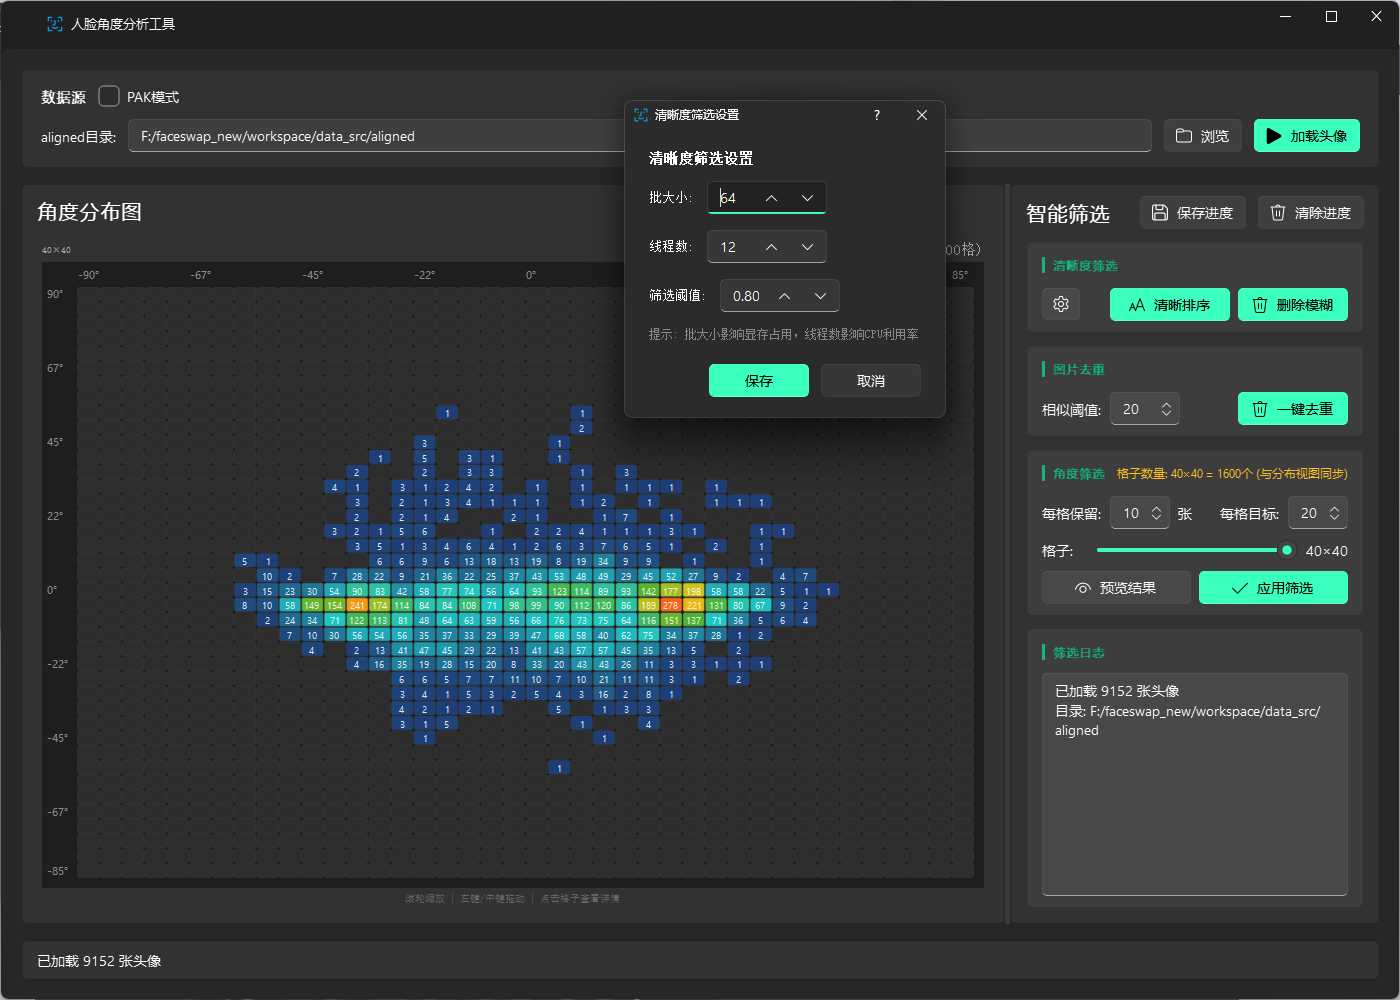Click the Clear Progress trash button

point(1310,212)
